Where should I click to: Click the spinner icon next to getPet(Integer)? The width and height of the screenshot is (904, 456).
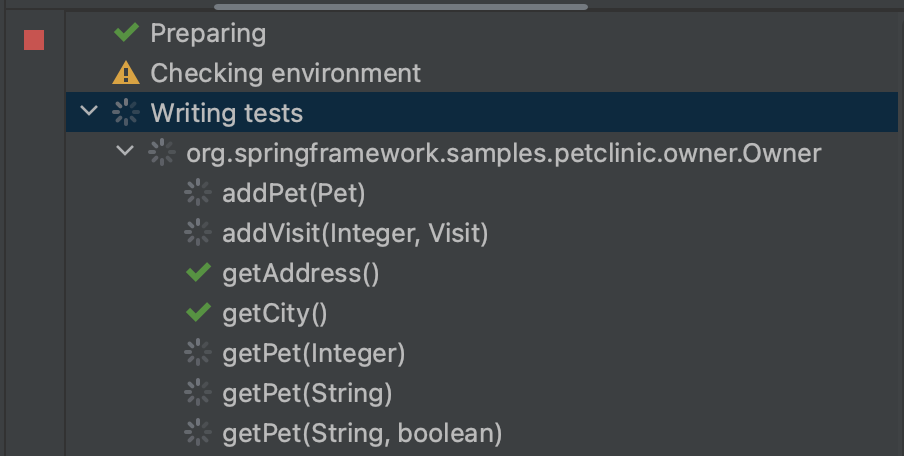[198, 353]
